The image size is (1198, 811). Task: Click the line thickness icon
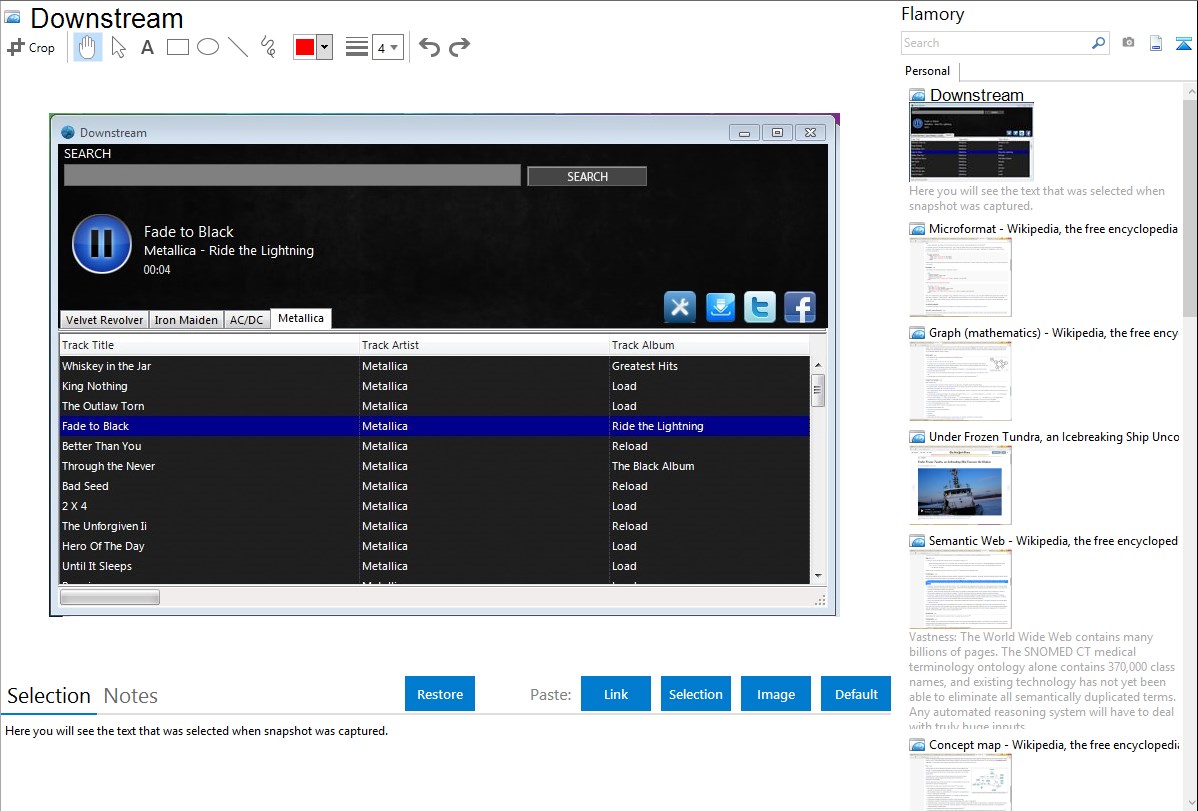click(x=357, y=47)
